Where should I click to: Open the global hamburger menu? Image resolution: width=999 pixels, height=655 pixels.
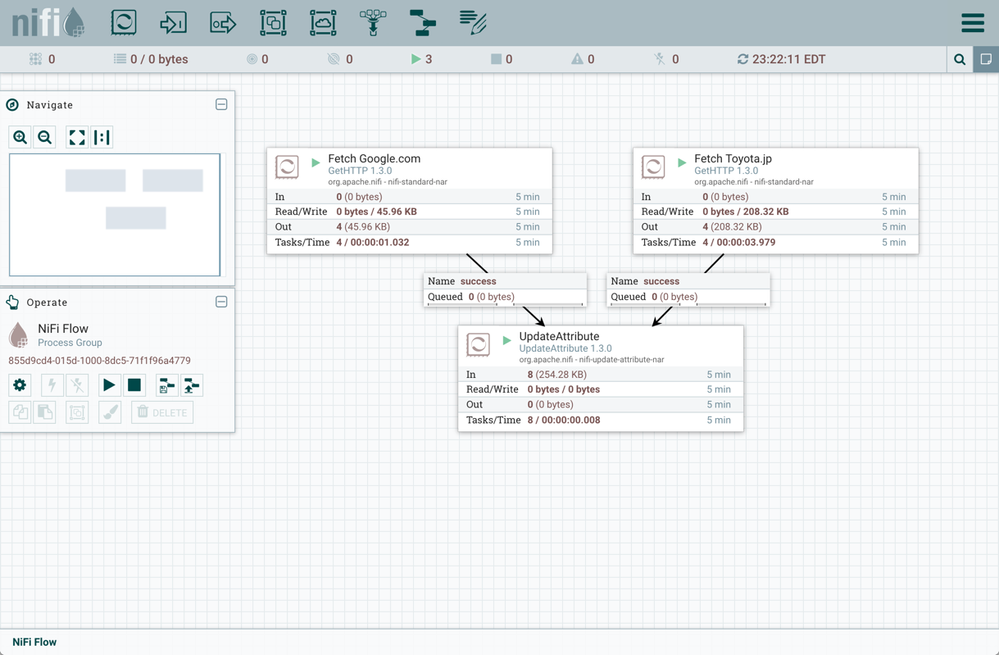[972, 23]
